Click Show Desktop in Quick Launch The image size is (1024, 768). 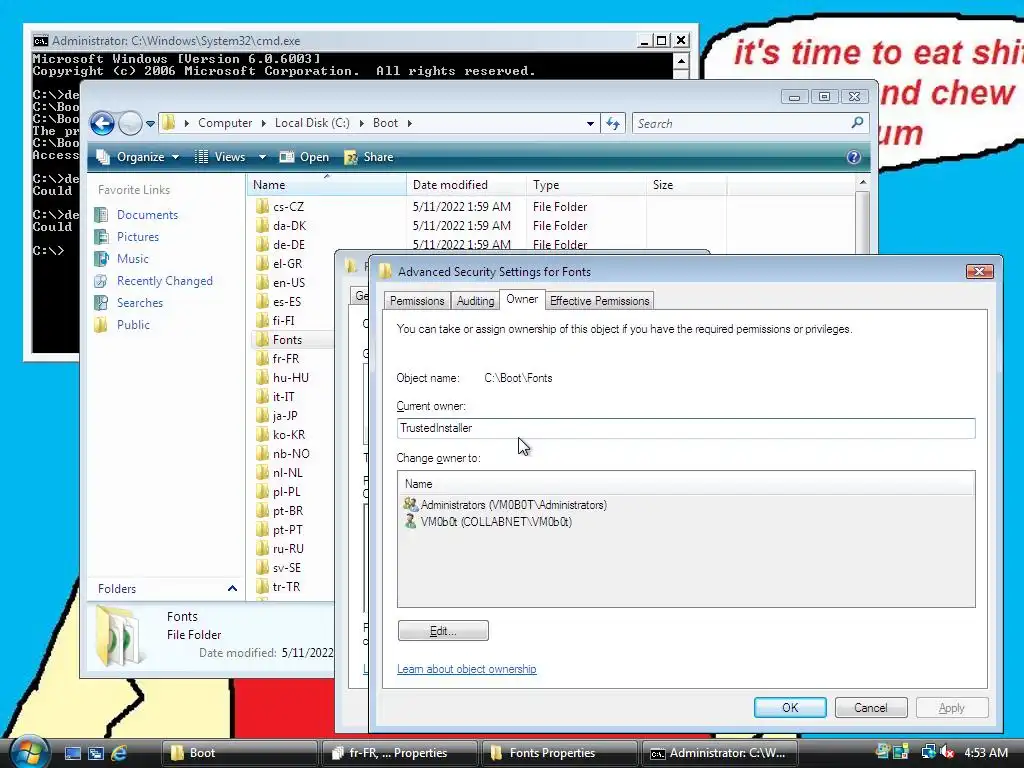72,753
